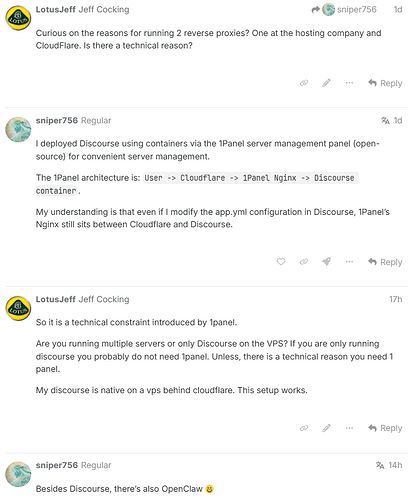Viewport: 419px width, 500px height.
Task: Reply to first LotusJeff post
Action: [385, 83]
